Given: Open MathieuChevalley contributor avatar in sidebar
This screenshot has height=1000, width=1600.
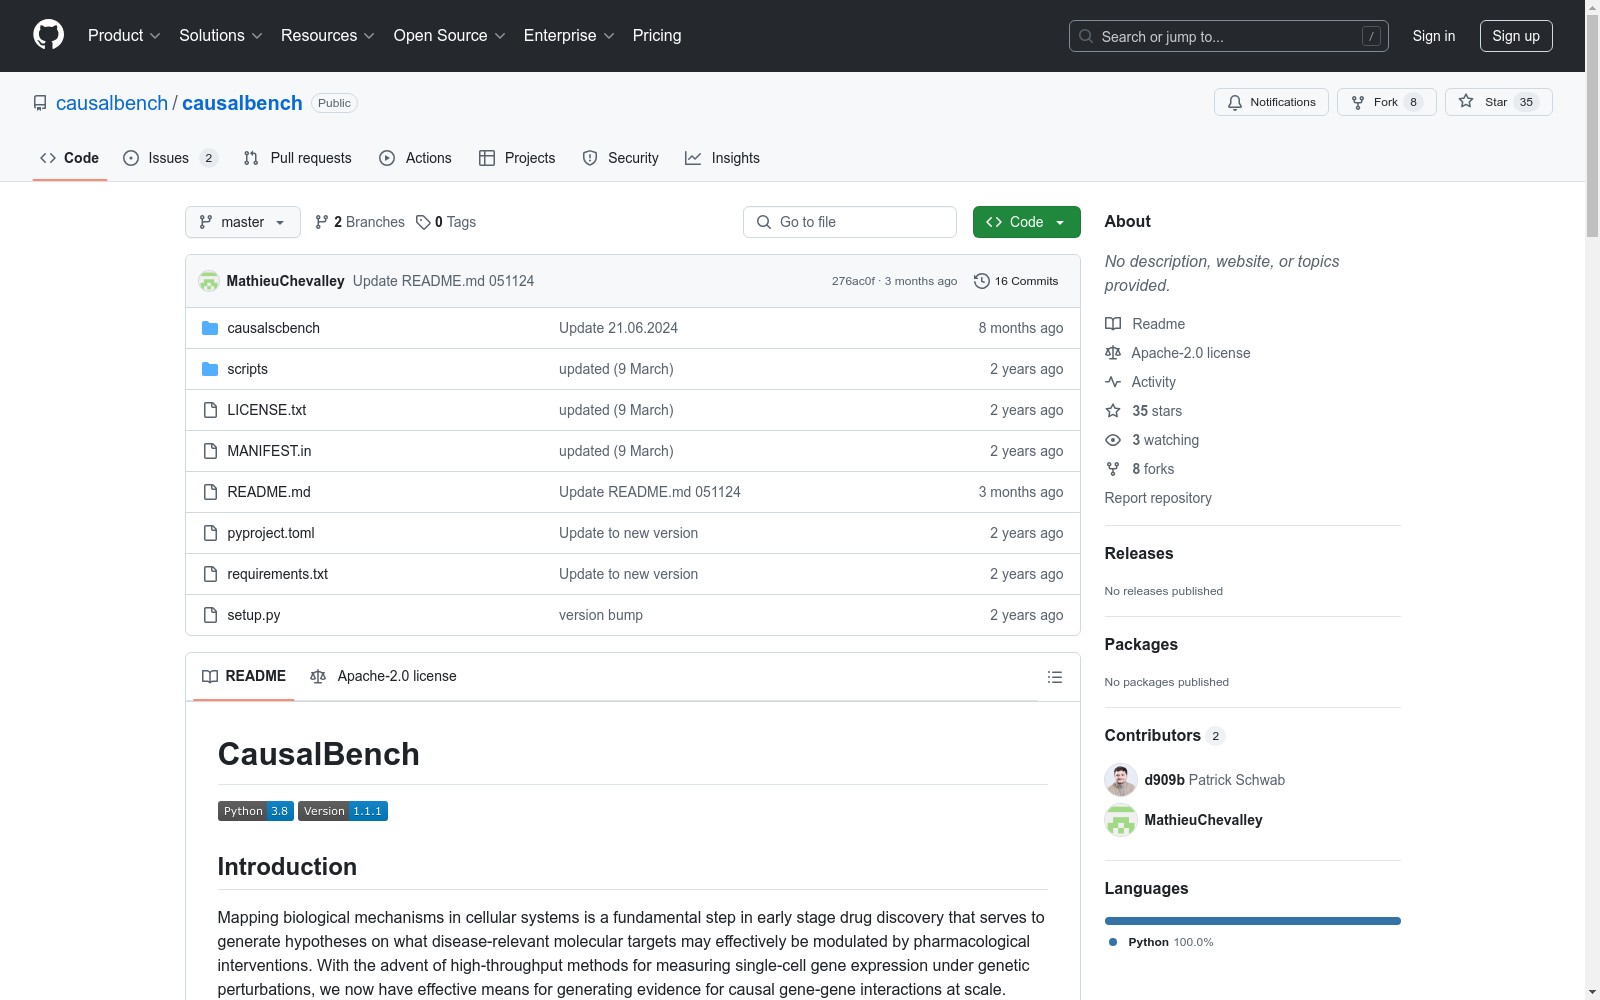Looking at the screenshot, I should [x=1121, y=820].
